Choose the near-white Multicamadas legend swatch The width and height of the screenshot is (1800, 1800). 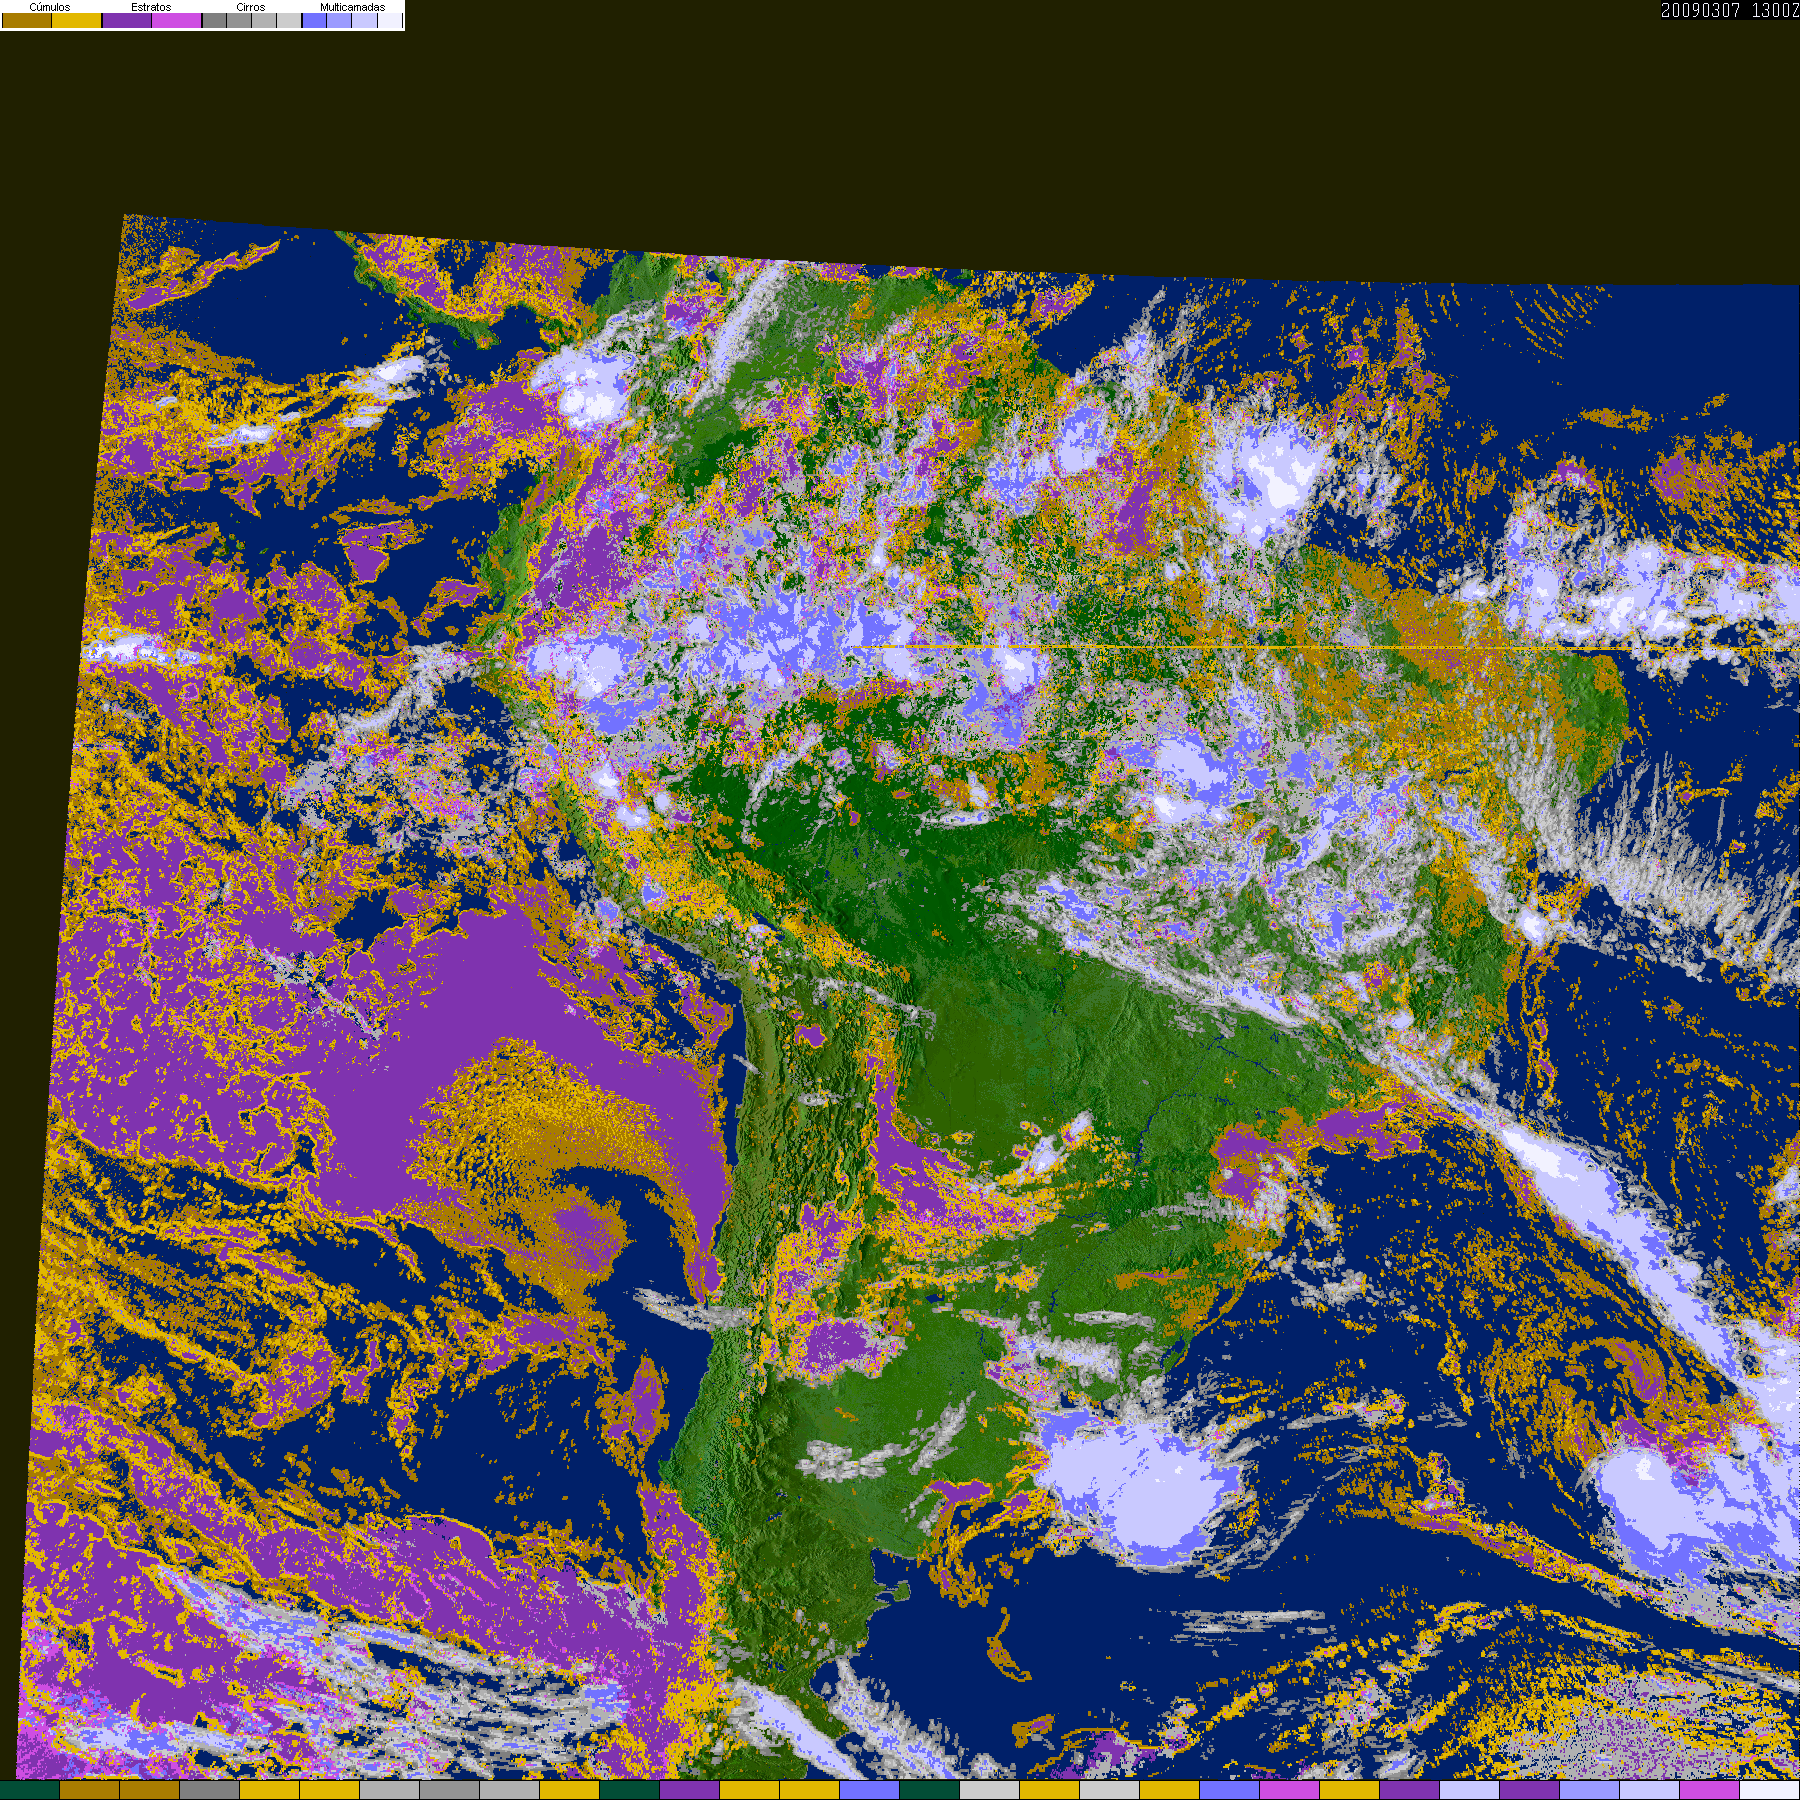coord(389,20)
